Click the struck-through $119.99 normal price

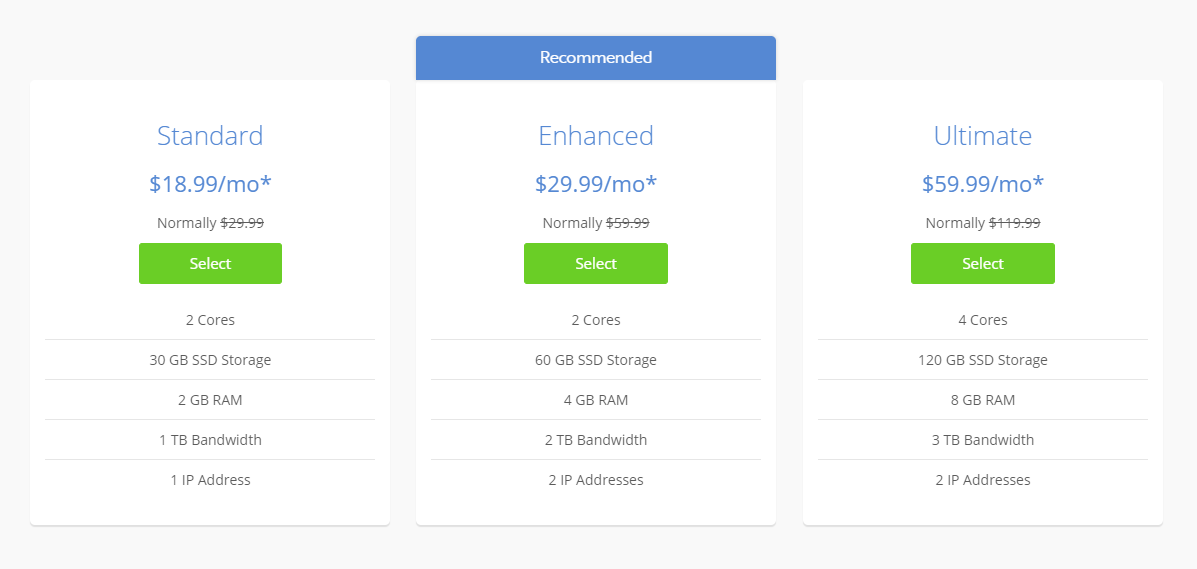point(1014,223)
